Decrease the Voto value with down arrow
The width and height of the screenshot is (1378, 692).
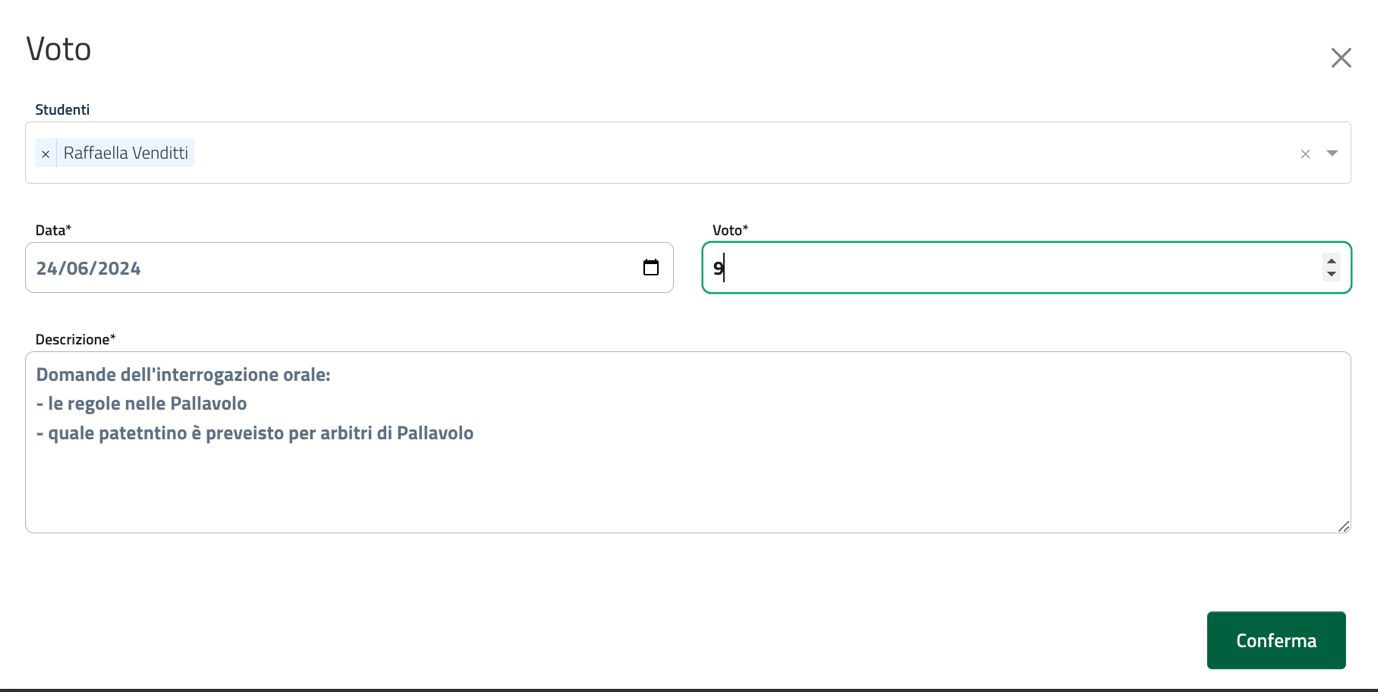point(1331,274)
